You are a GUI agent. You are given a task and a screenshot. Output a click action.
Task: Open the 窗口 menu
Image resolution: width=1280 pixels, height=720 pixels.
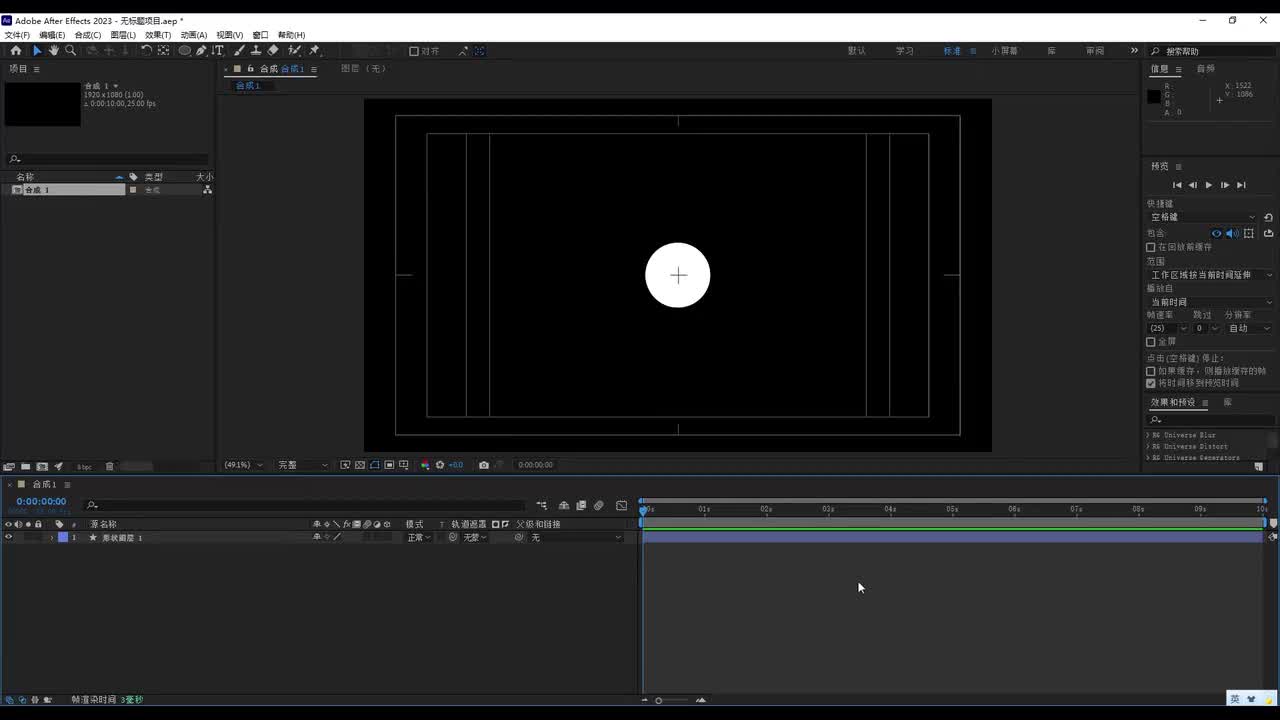click(260, 35)
